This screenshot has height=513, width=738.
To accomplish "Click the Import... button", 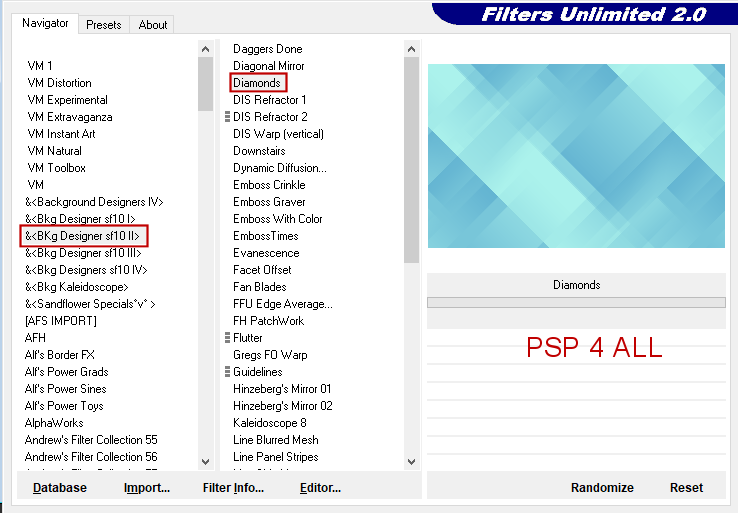I will [147, 488].
